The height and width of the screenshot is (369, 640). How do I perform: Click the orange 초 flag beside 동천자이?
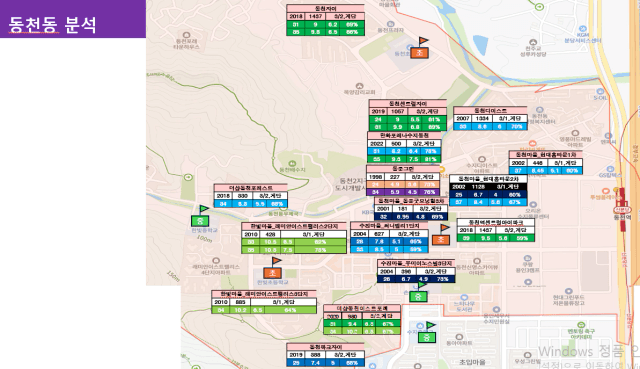tap(420, 52)
